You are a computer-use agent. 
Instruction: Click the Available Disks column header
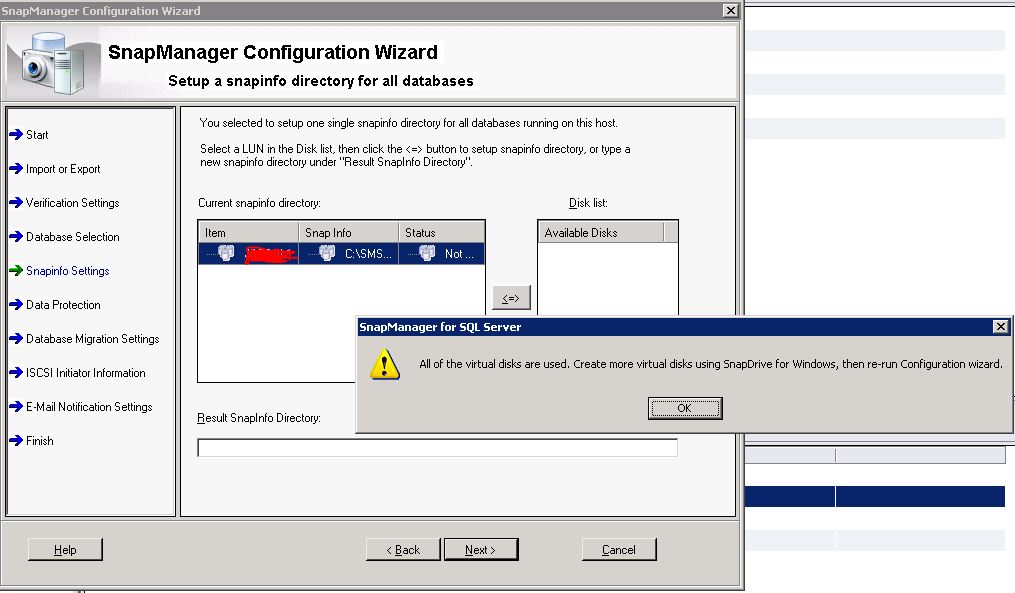tap(601, 232)
